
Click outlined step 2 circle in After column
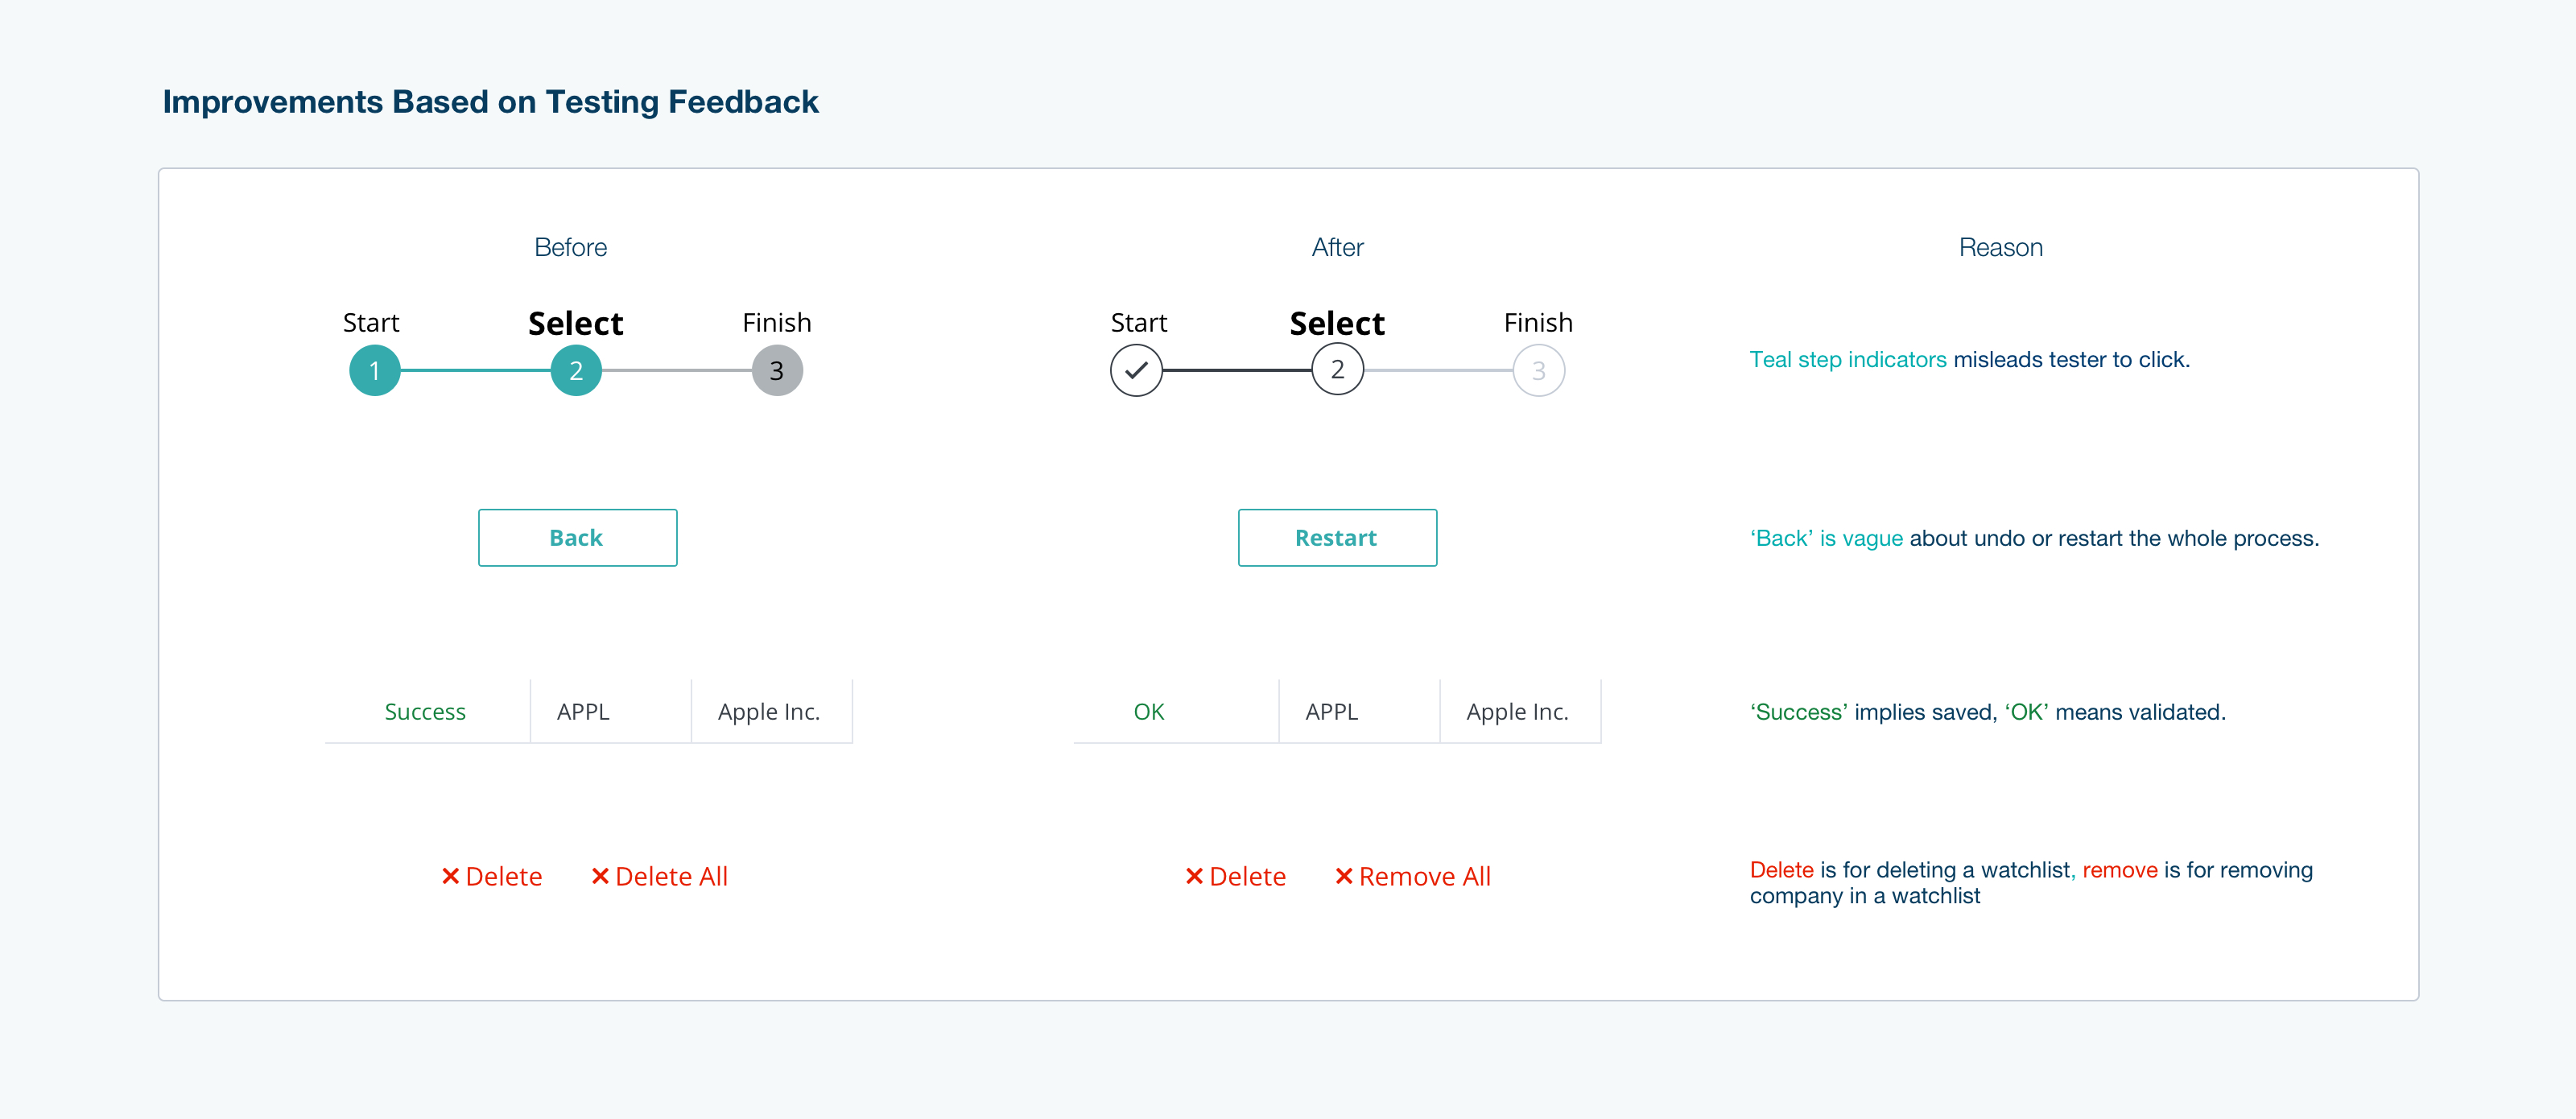[x=1337, y=370]
